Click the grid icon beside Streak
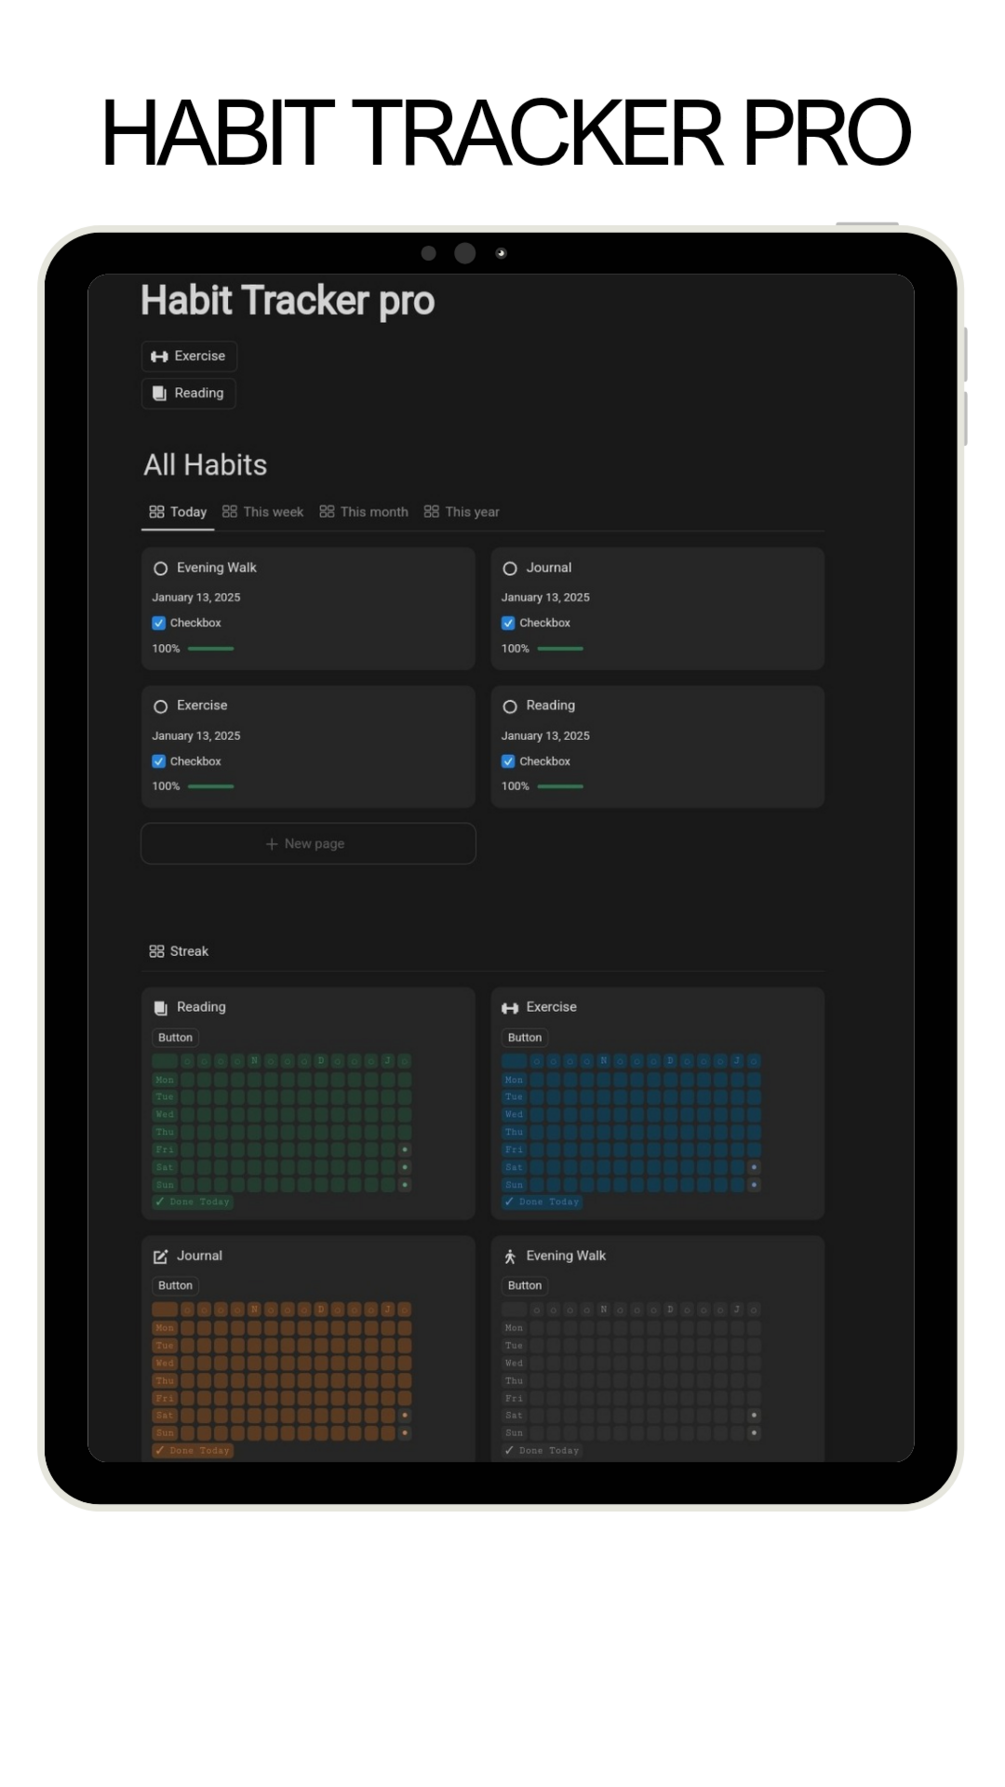Image resolution: width=1005 pixels, height=1787 pixels. [x=157, y=951]
